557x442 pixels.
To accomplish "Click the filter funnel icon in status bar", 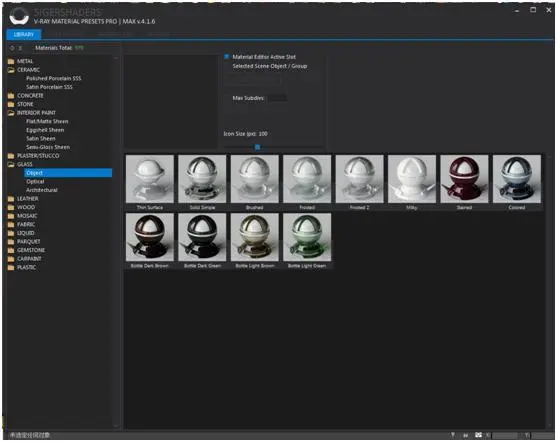I will (x=453, y=435).
